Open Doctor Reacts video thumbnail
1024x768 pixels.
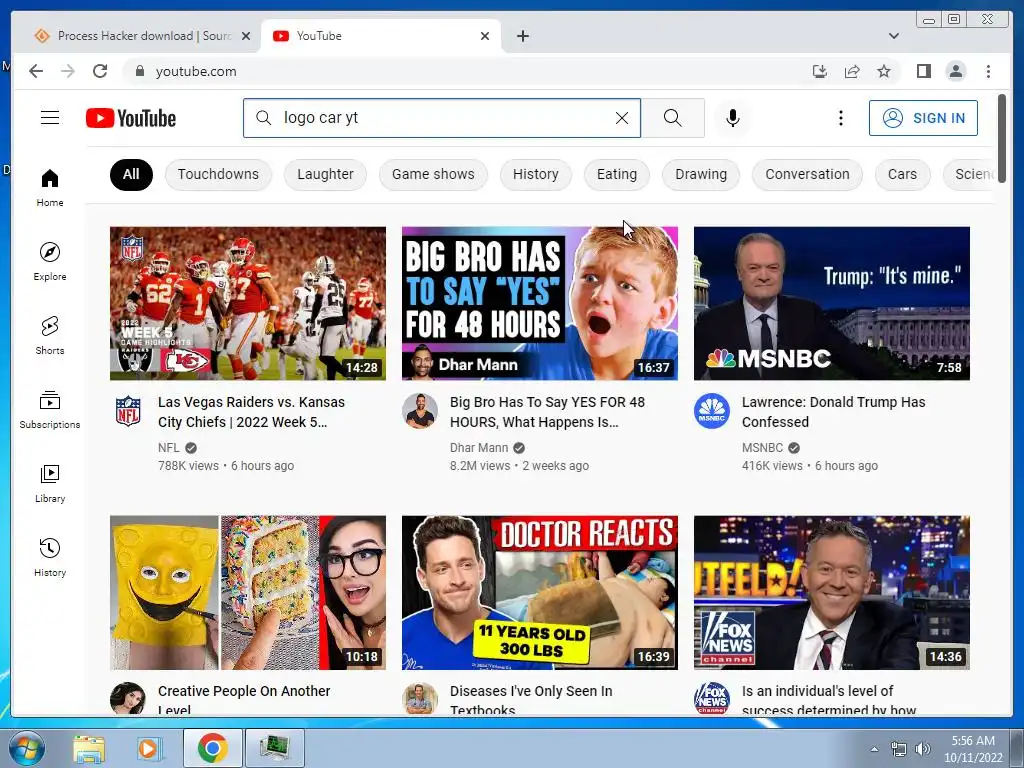[539, 592]
